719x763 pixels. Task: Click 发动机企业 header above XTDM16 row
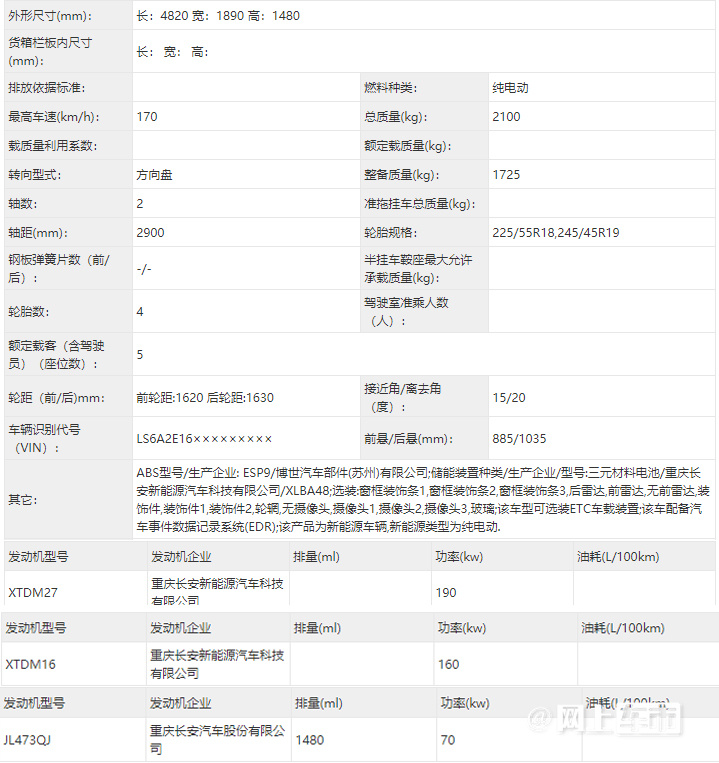180,628
